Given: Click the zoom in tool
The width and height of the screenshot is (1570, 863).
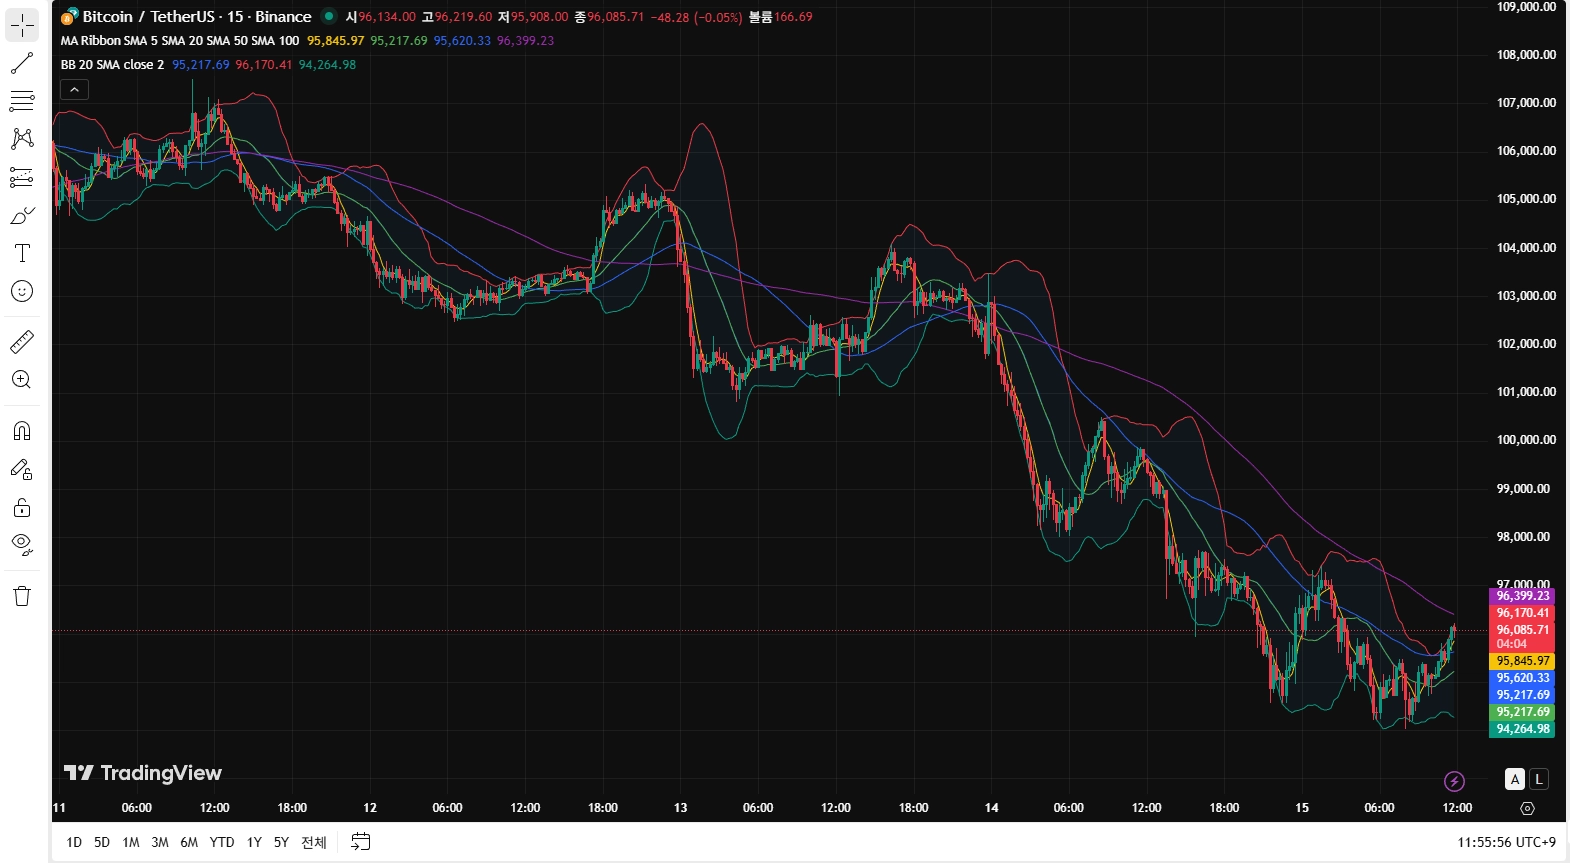Looking at the screenshot, I should pos(22,380).
